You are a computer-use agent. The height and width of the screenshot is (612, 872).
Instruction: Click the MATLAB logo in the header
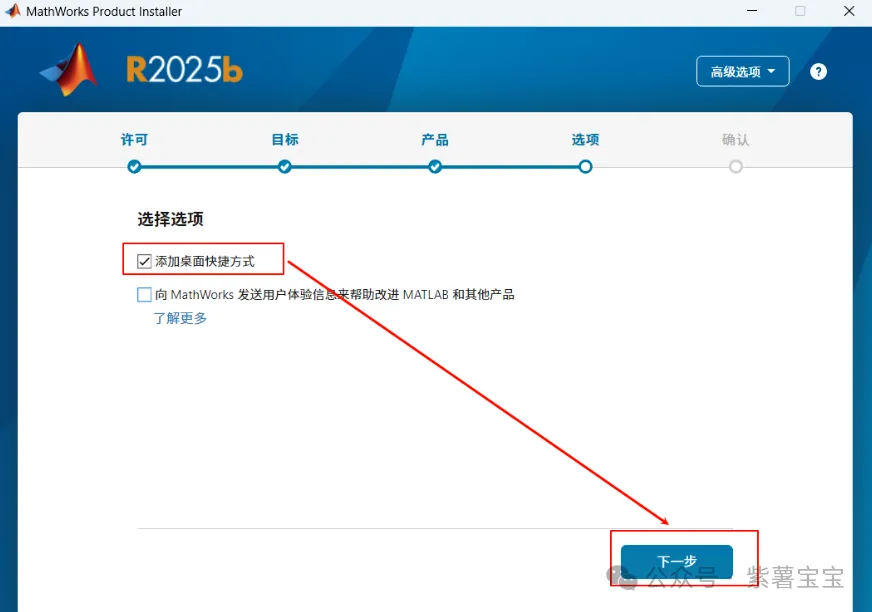tap(70, 70)
